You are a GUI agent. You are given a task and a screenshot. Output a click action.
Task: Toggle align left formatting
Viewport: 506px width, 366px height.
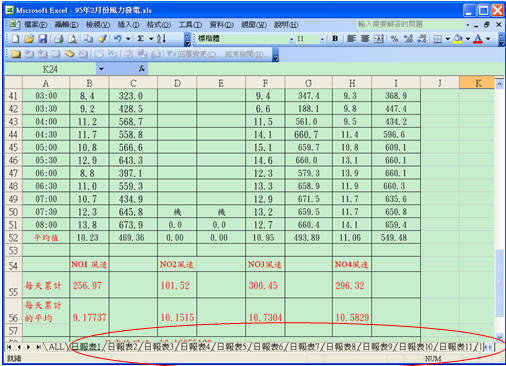click(x=351, y=39)
